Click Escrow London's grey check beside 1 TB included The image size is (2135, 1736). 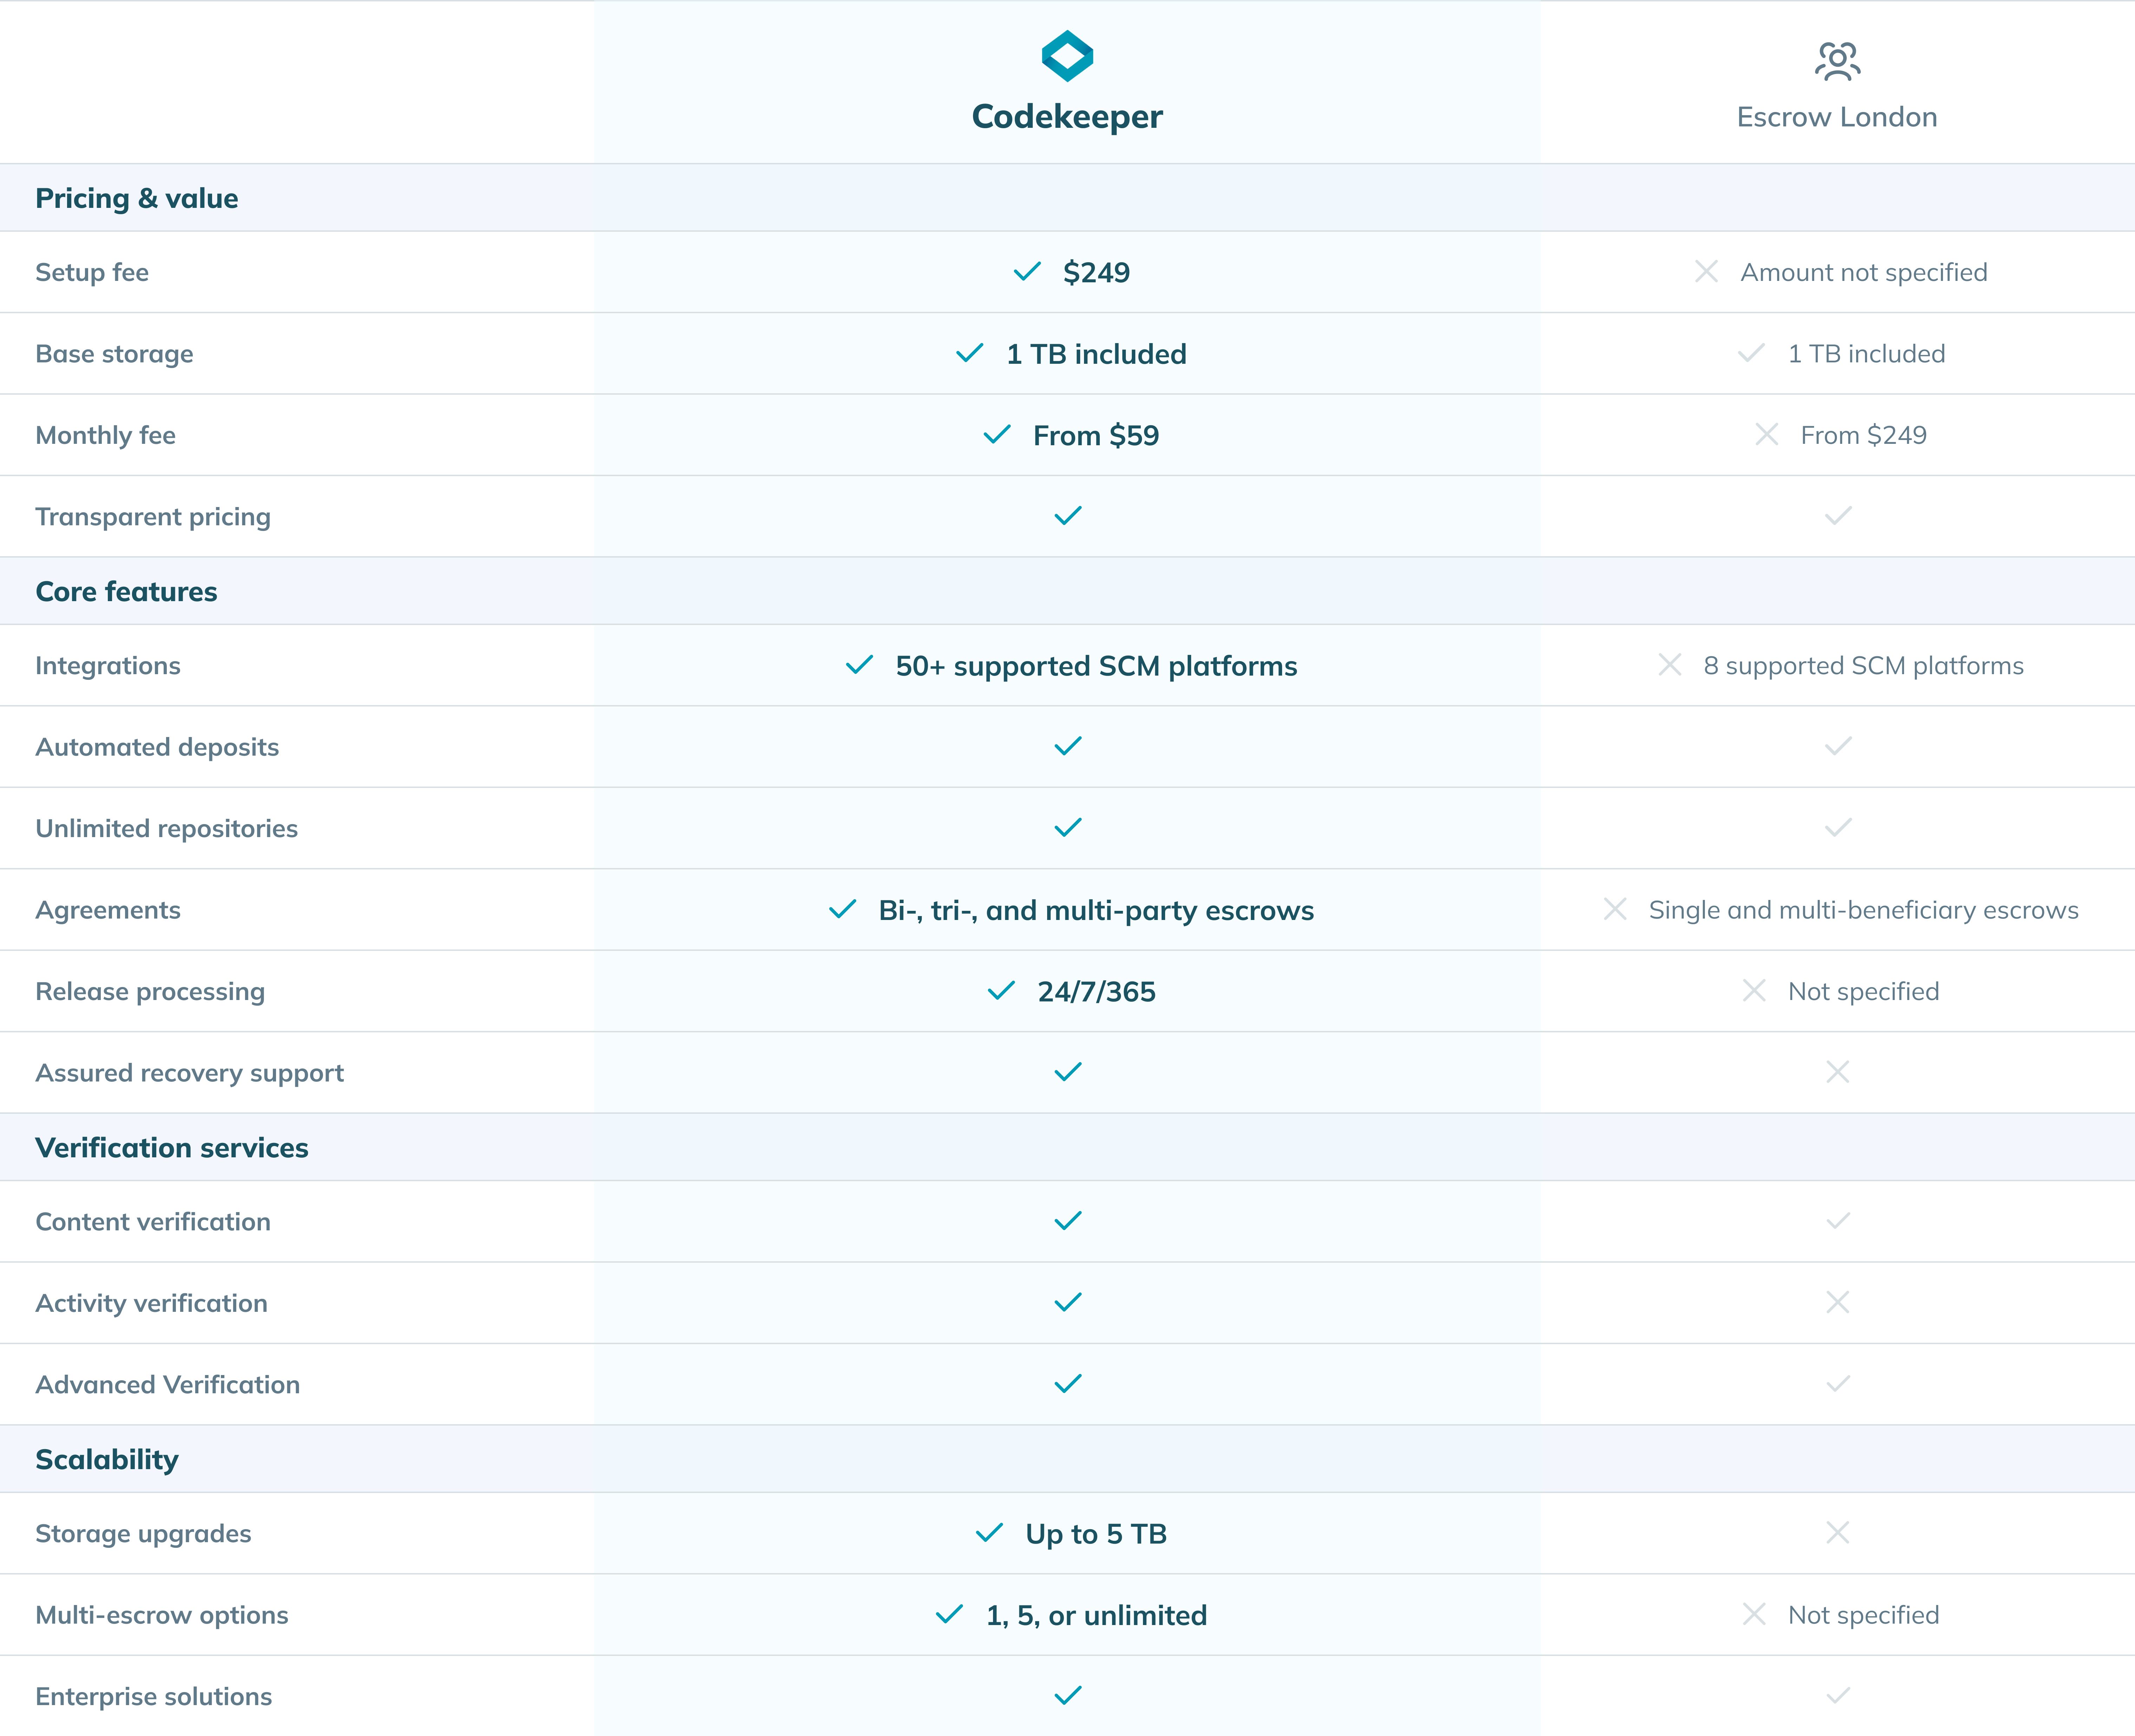pos(1751,353)
